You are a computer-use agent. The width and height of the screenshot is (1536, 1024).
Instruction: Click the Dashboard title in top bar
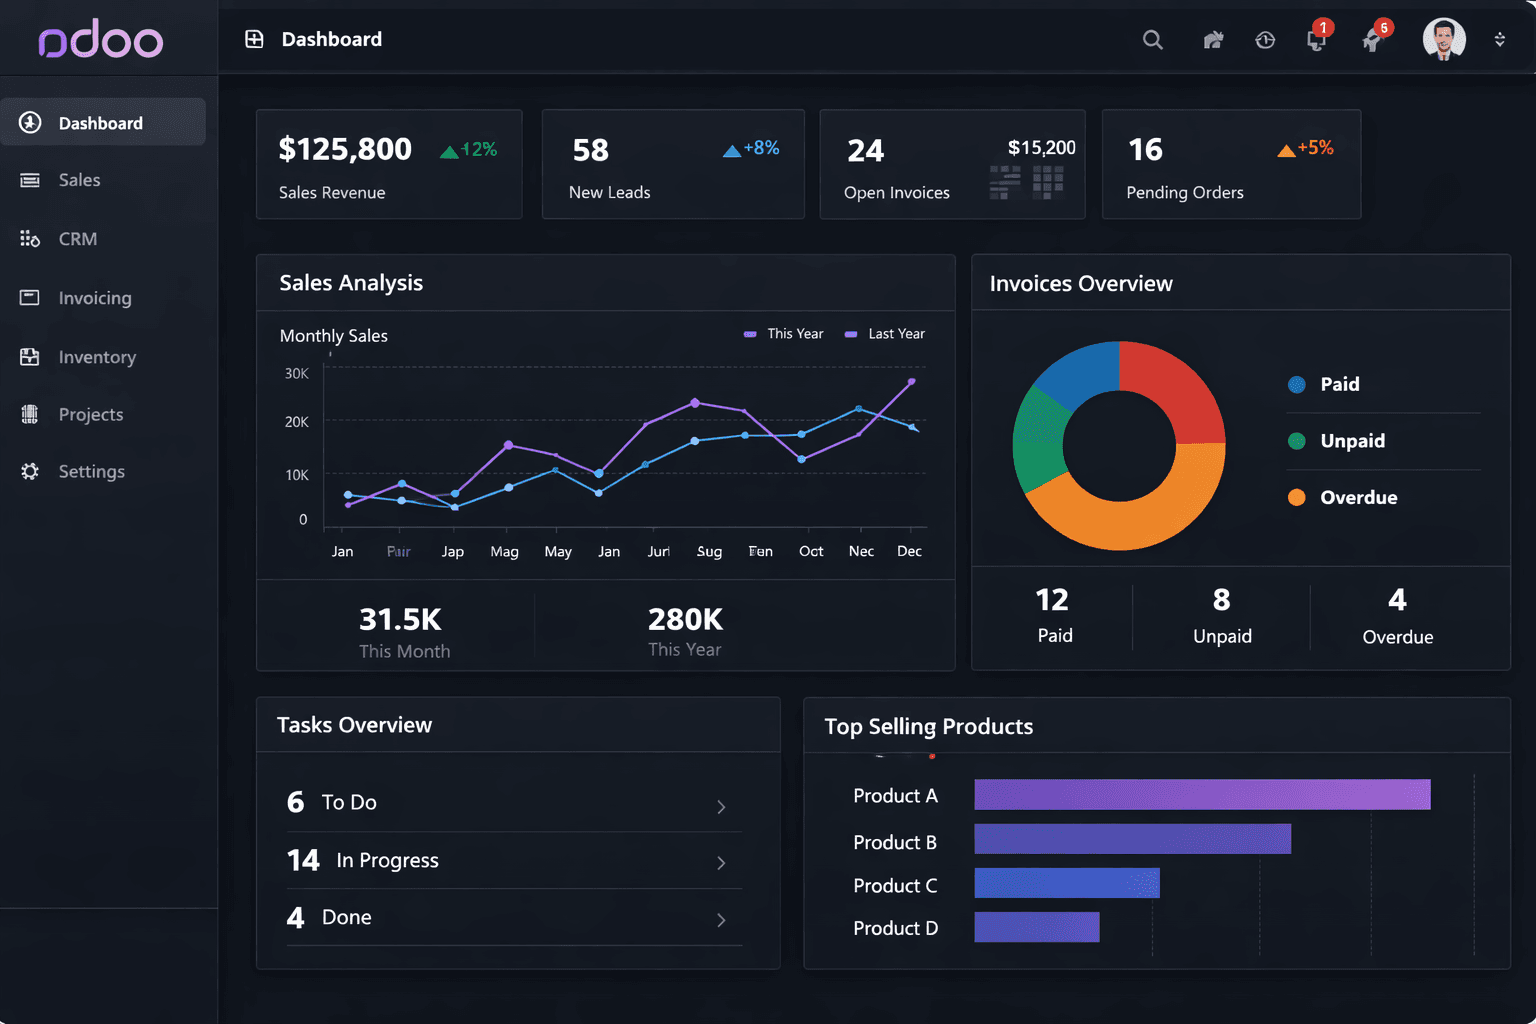point(331,39)
